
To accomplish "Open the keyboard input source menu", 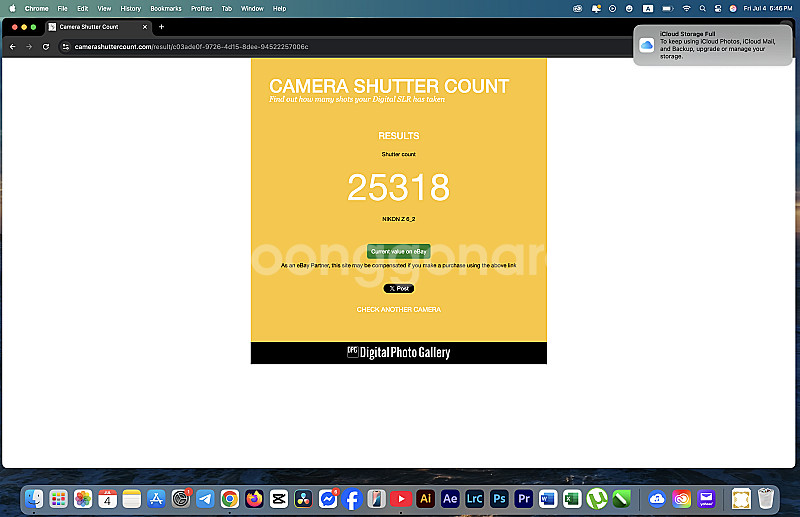I will click(x=648, y=9).
